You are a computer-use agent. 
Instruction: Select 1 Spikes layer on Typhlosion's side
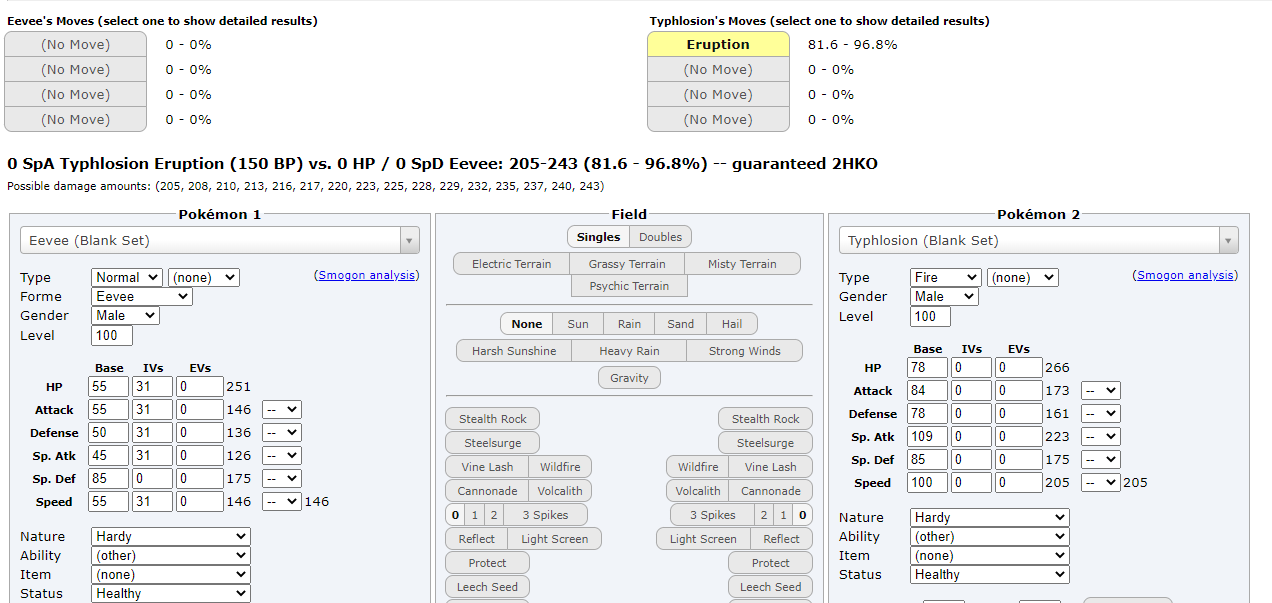(783, 515)
